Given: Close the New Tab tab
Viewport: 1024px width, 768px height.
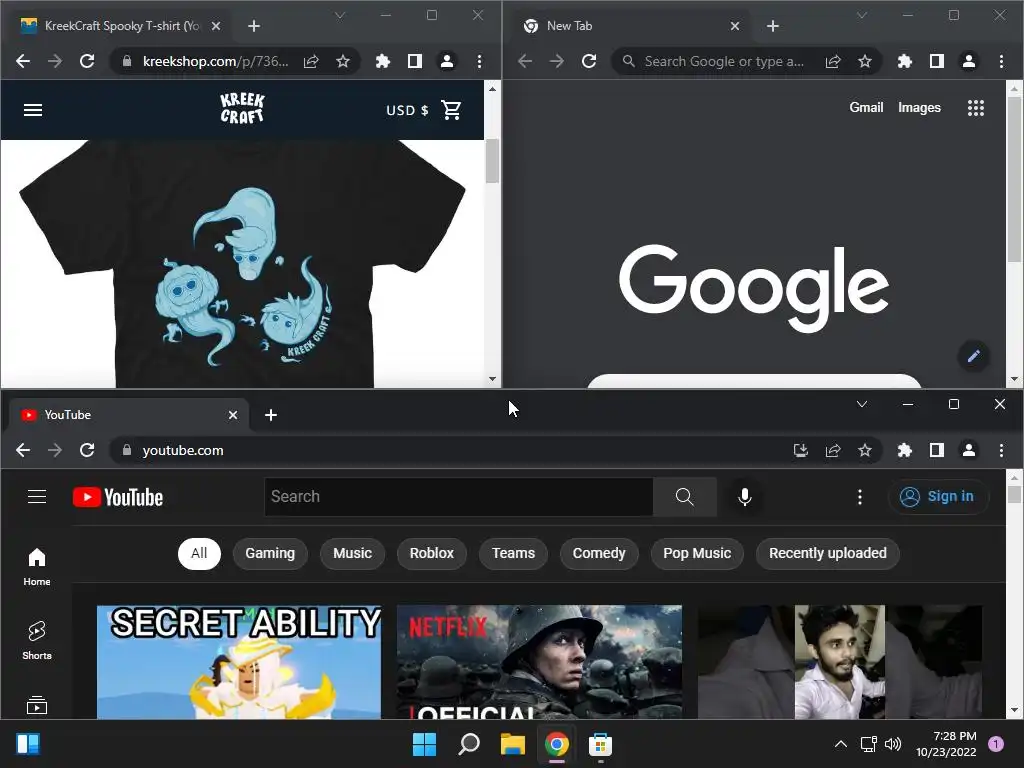Looking at the screenshot, I should [x=735, y=26].
